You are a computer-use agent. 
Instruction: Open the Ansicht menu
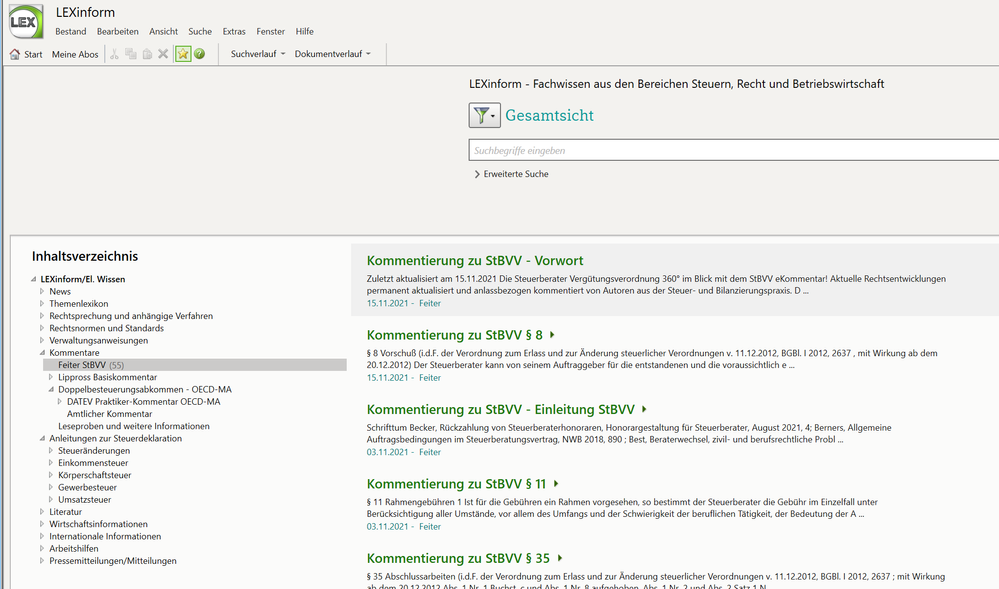tap(164, 31)
